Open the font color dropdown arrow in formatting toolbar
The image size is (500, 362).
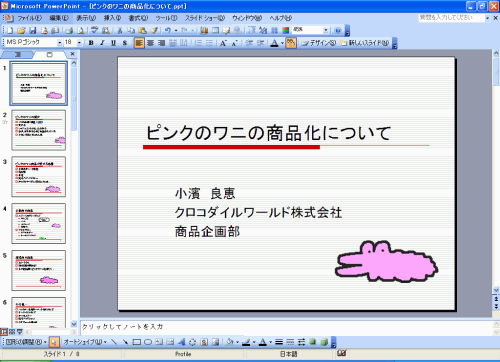282,43
